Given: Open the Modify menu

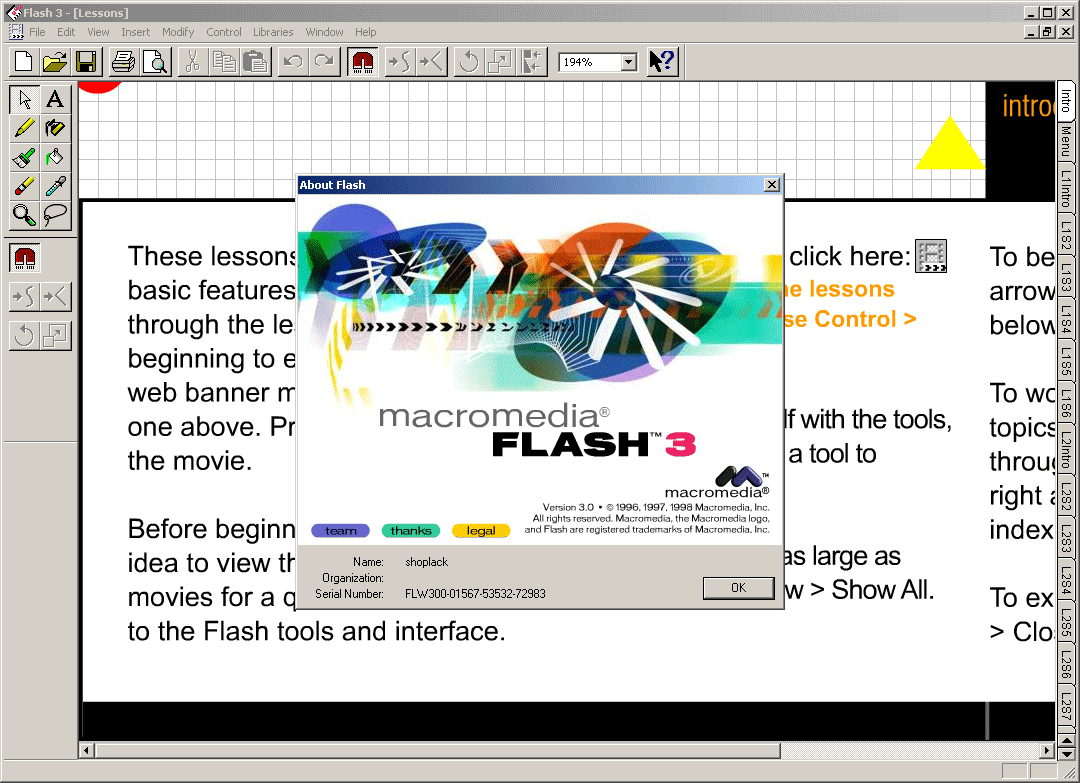Looking at the screenshot, I should pyautogui.click(x=178, y=32).
